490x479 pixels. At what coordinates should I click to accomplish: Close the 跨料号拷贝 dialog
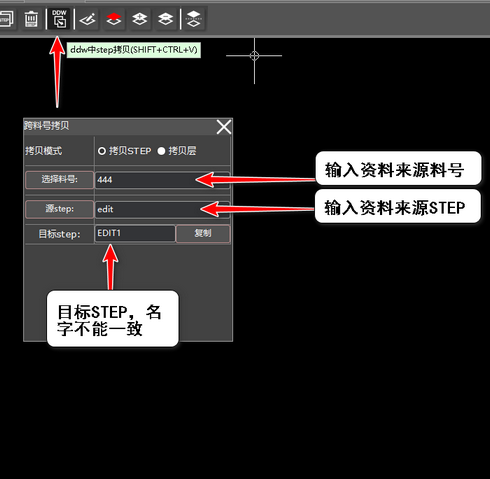(x=224, y=127)
